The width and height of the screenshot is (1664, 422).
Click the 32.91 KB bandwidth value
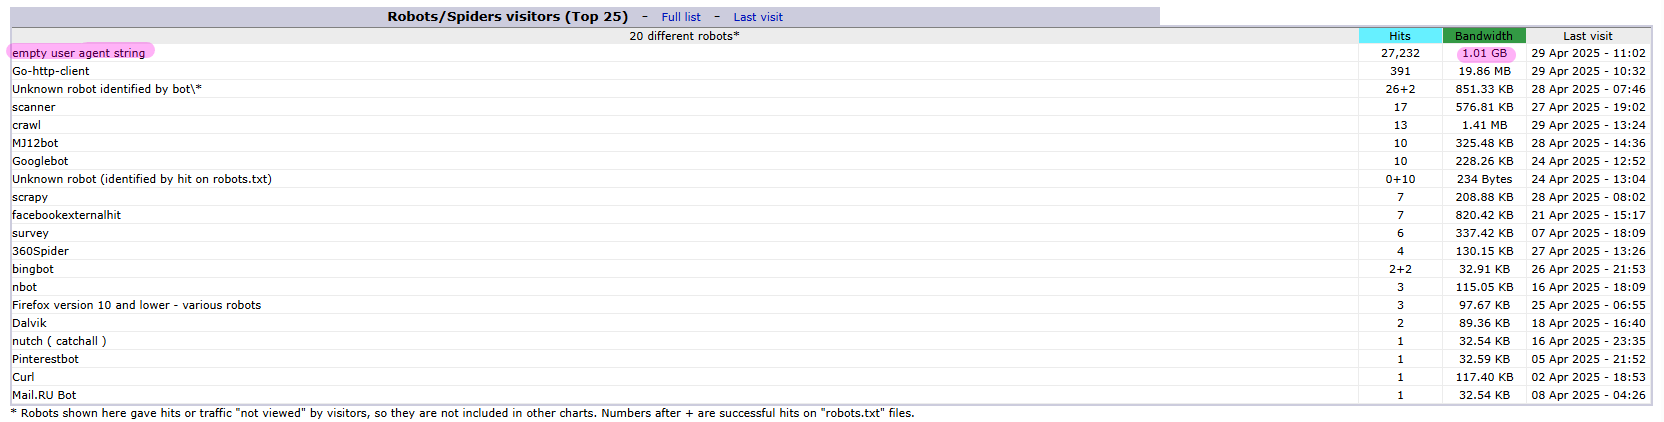click(x=1484, y=269)
